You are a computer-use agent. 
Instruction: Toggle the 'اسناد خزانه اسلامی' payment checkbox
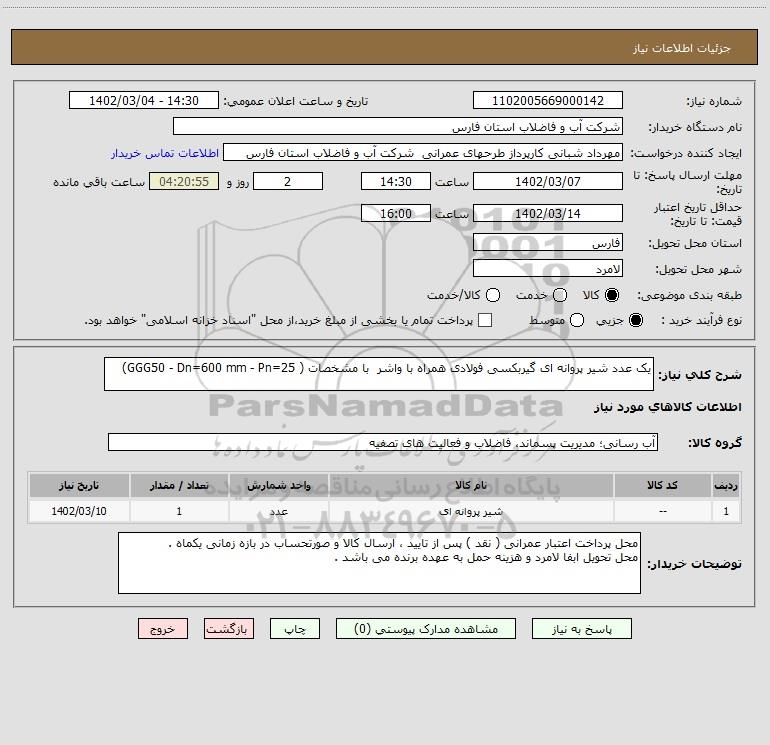(x=485, y=320)
